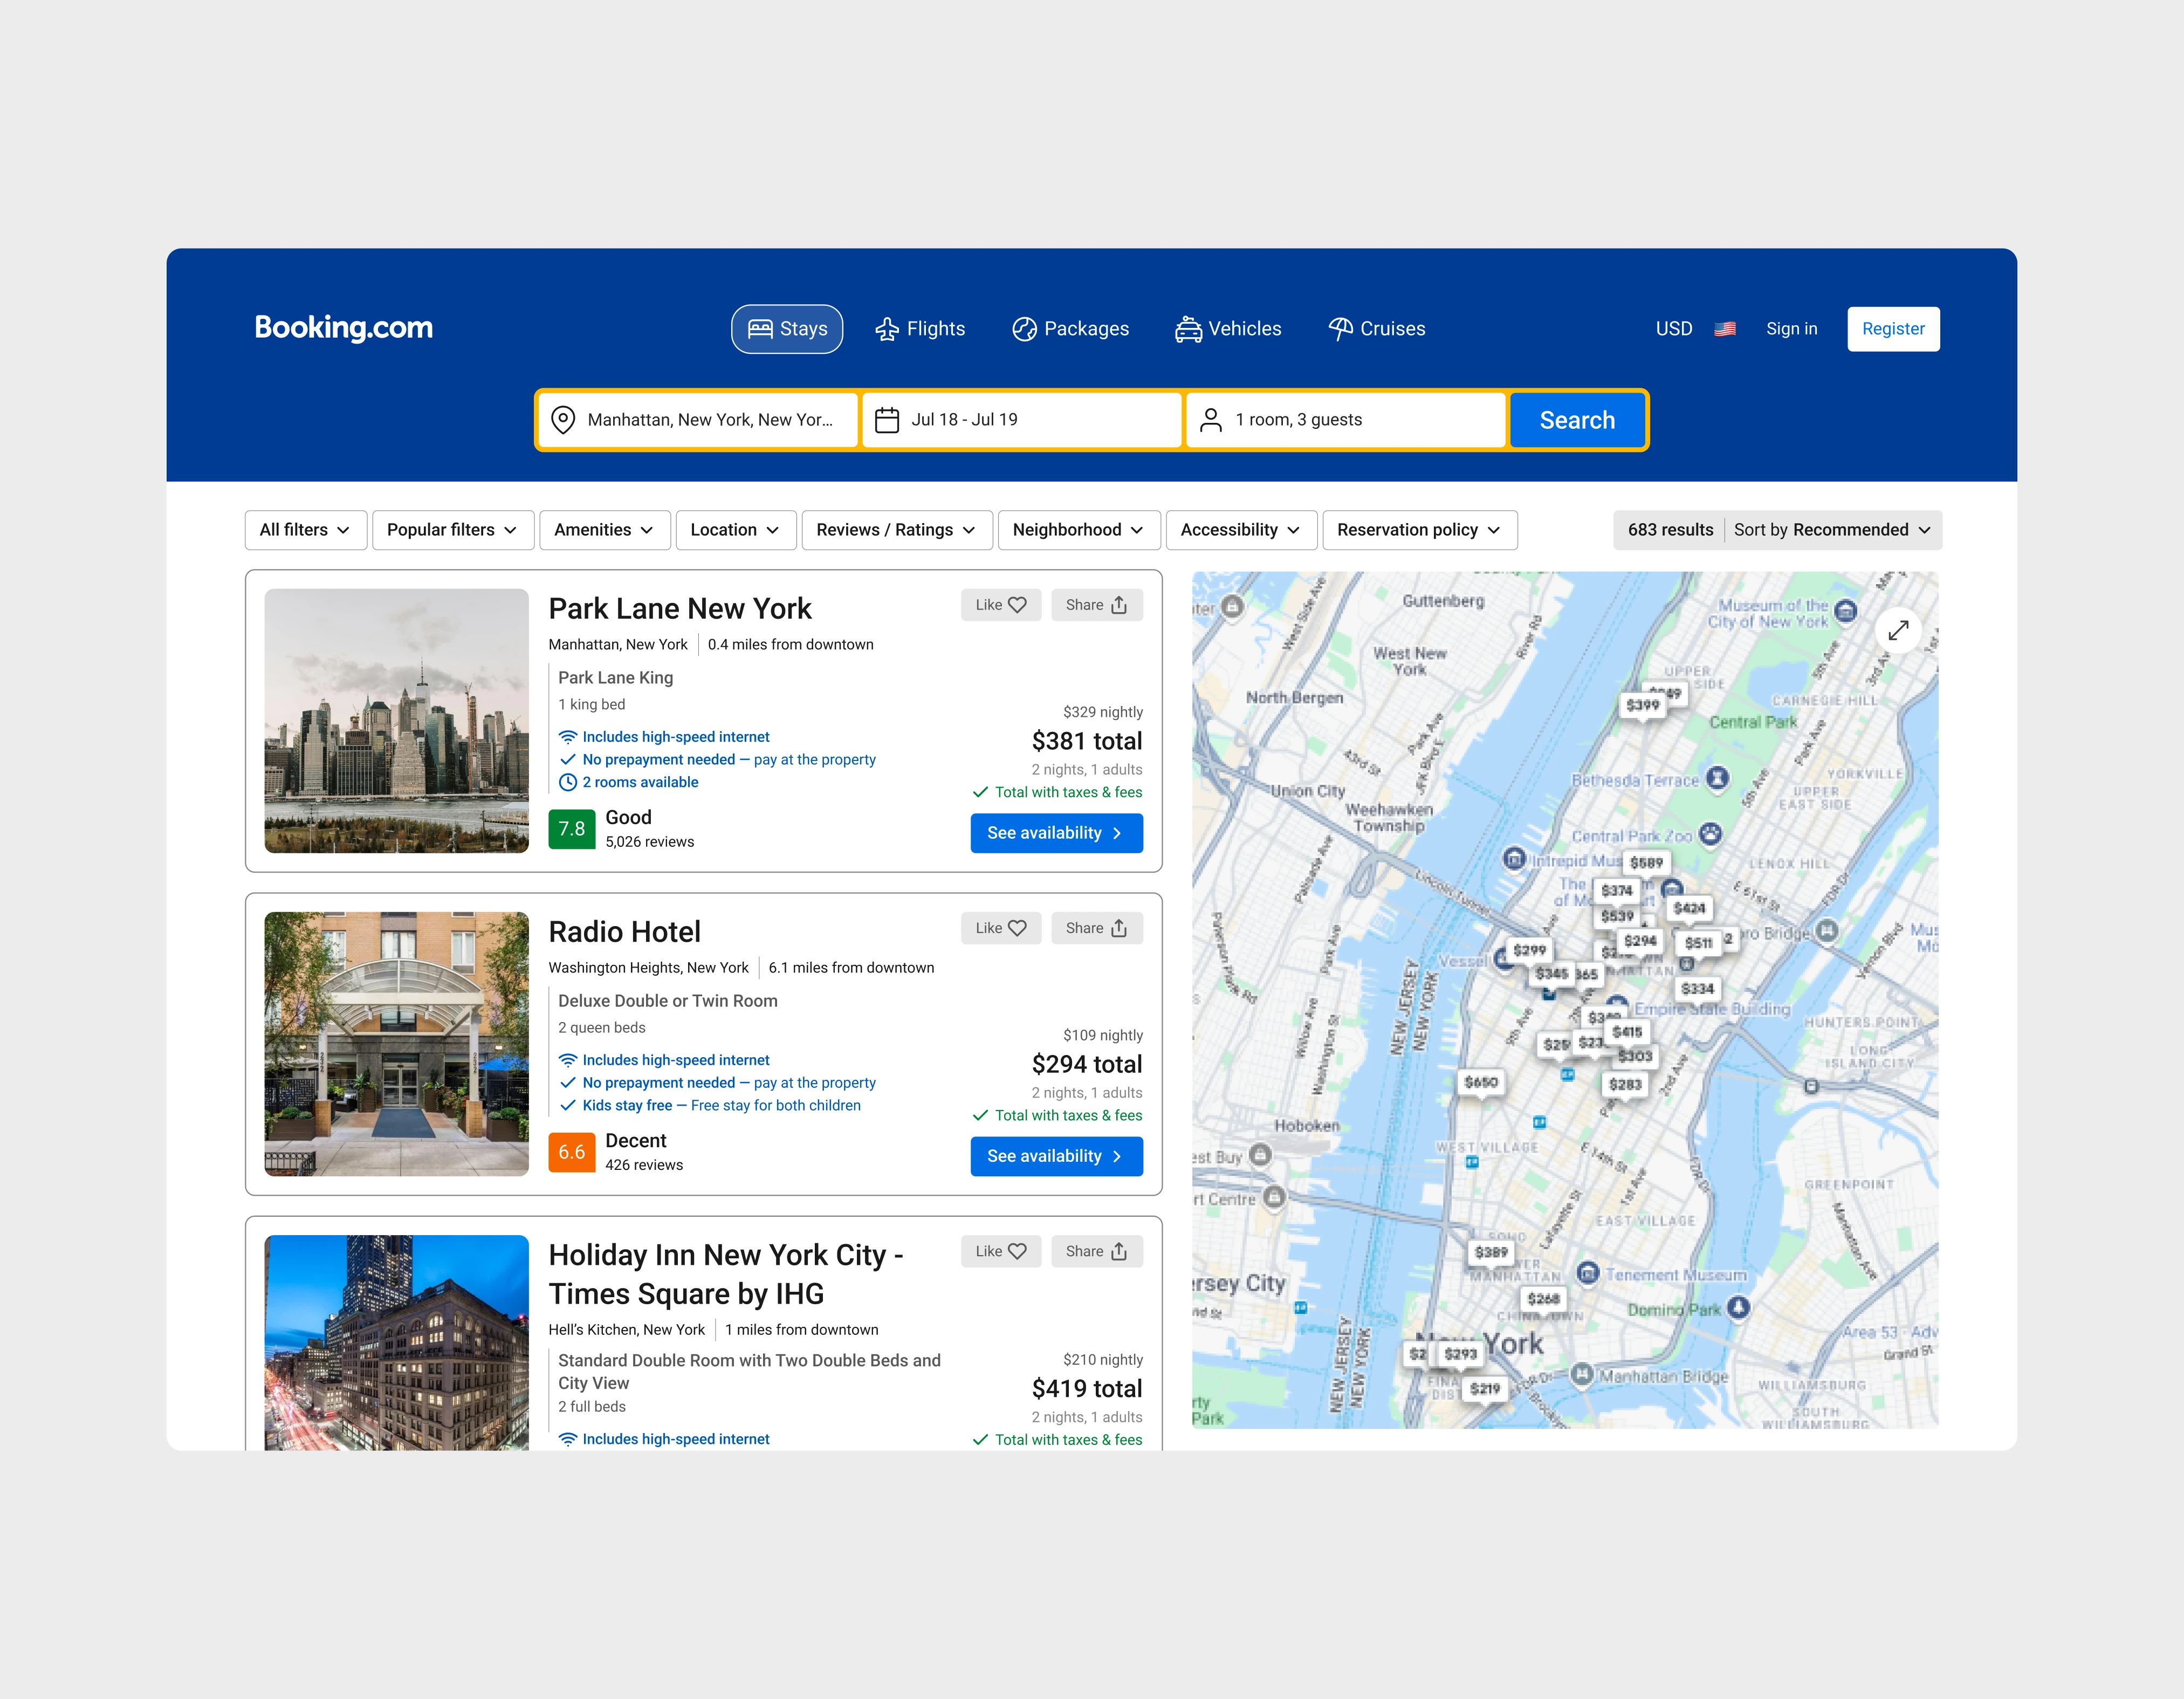The height and width of the screenshot is (1699, 2184).
Task: Open the Reviews / Ratings filter menu
Action: coord(896,530)
